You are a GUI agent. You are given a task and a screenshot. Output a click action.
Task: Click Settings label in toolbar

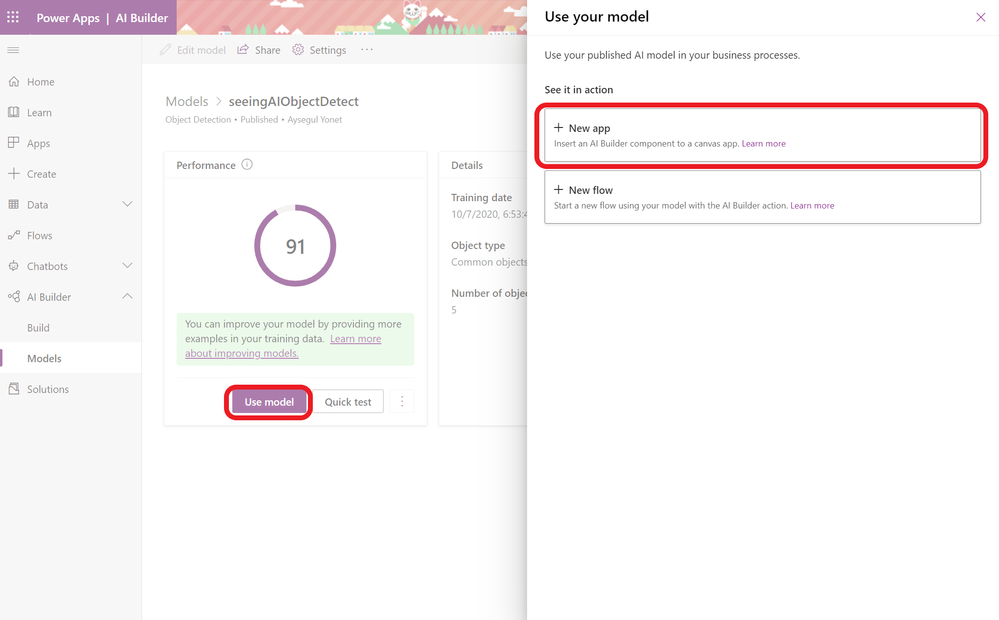coord(327,50)
